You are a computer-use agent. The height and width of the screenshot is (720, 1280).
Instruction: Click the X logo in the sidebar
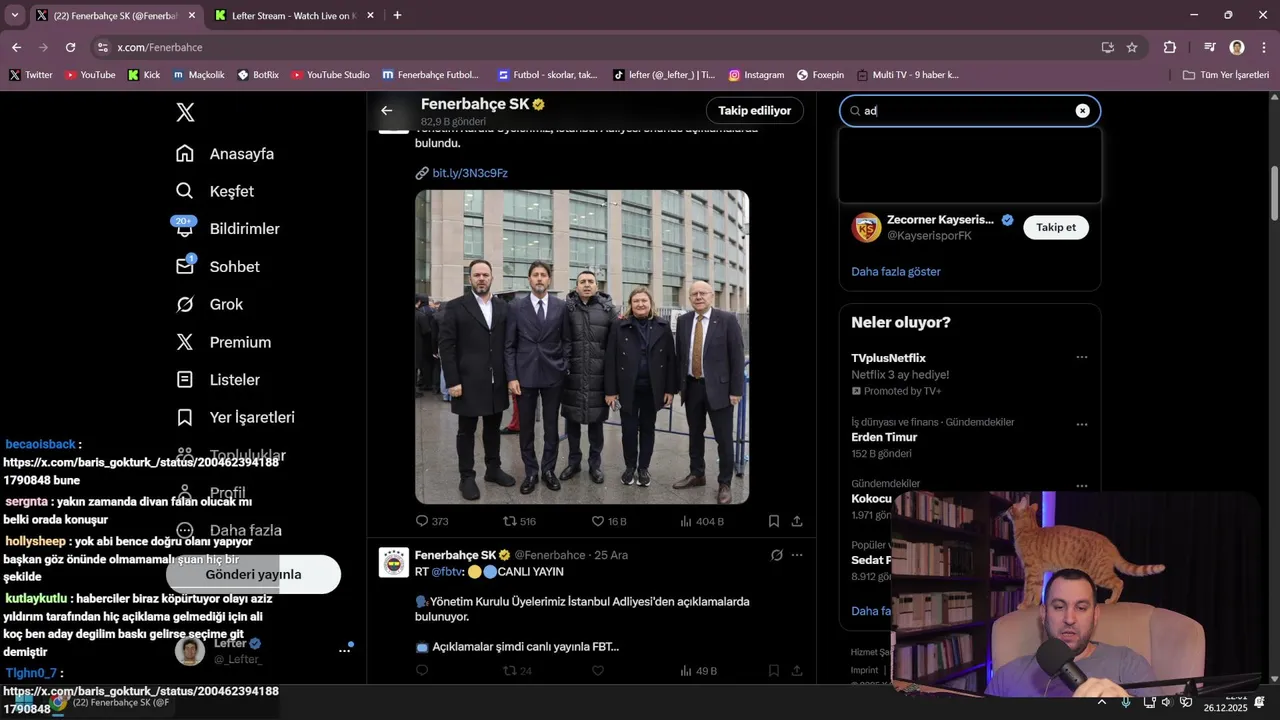coord(185,112)
